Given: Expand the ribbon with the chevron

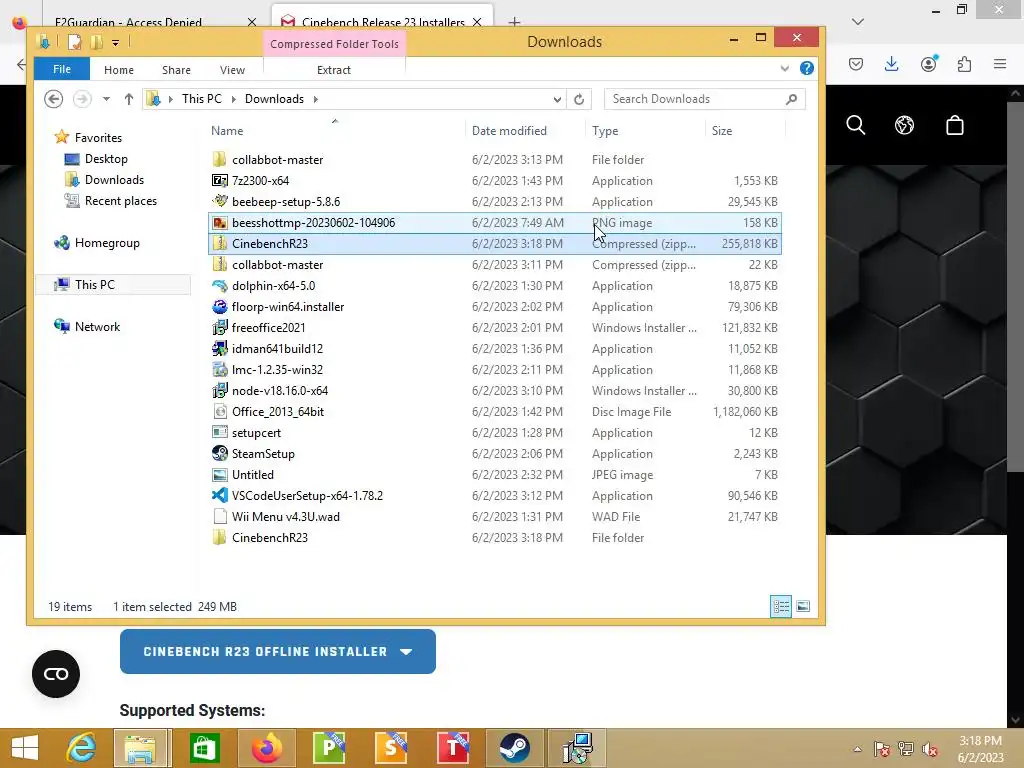Looking at the screenshot, I should tap(784, 69).
